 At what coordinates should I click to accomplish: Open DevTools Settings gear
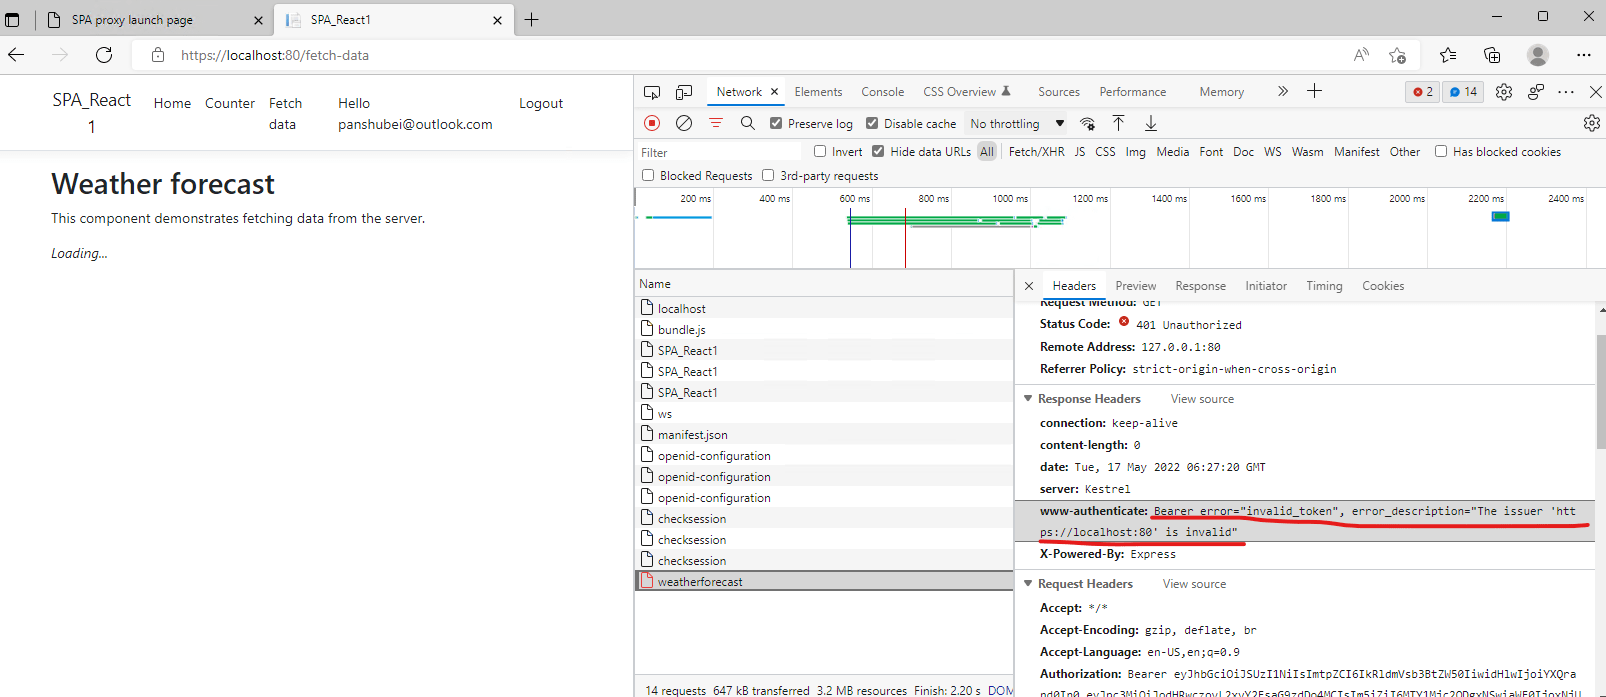click(x=1504, y=92)
